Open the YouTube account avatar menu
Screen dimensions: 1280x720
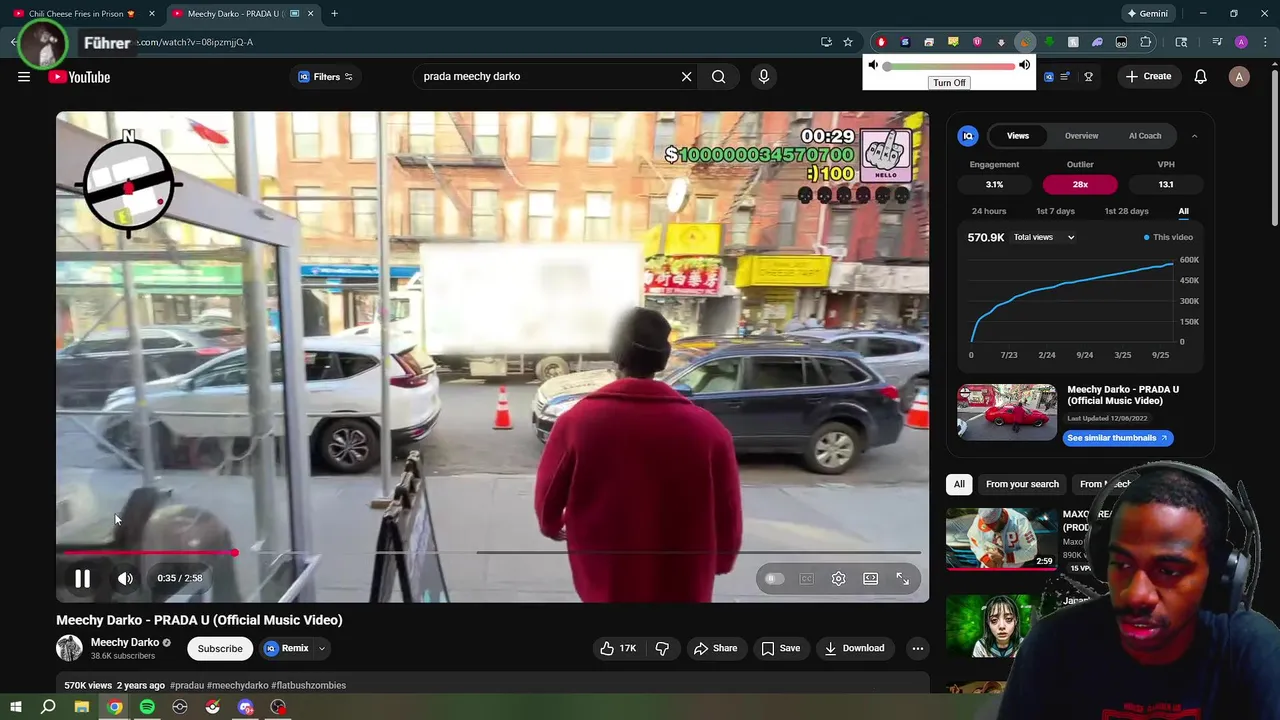[x=1239, y=77]
